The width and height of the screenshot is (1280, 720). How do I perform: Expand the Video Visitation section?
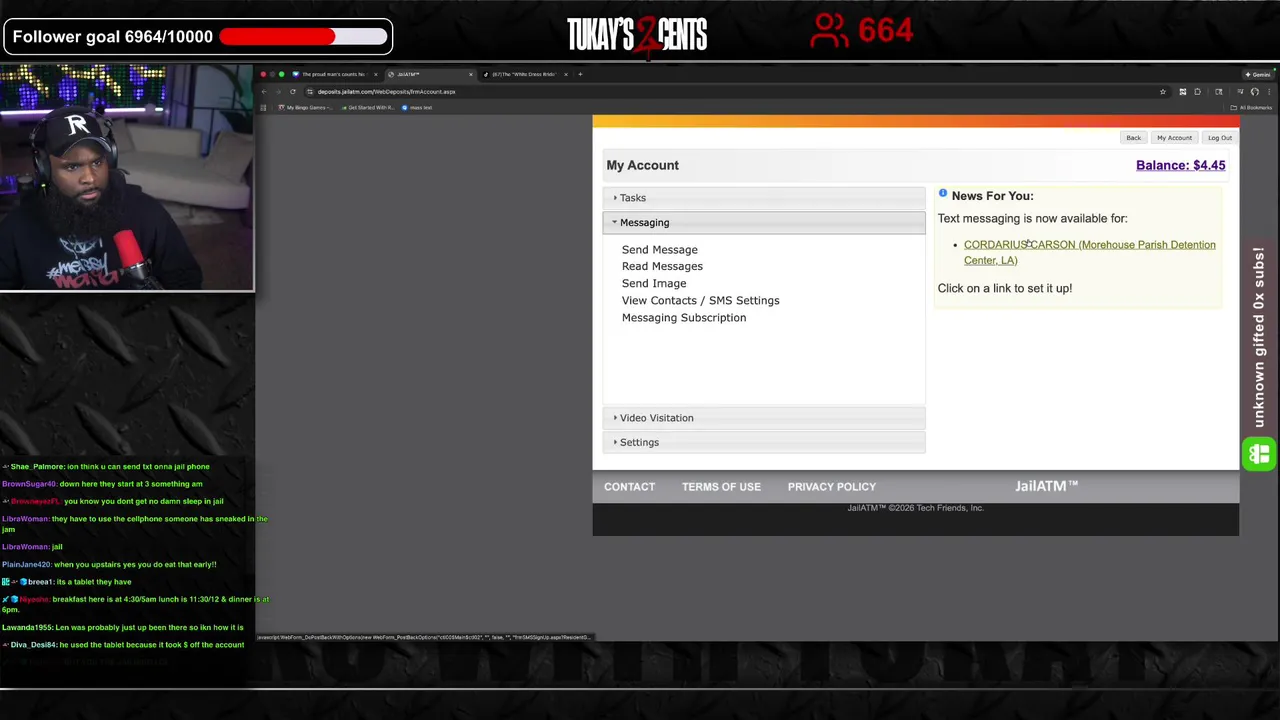tap(764, 418)
